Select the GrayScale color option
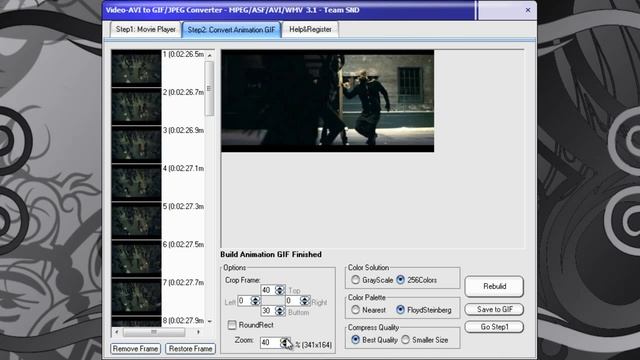This screenshot has width=640, height=360. tap(372, 280)
